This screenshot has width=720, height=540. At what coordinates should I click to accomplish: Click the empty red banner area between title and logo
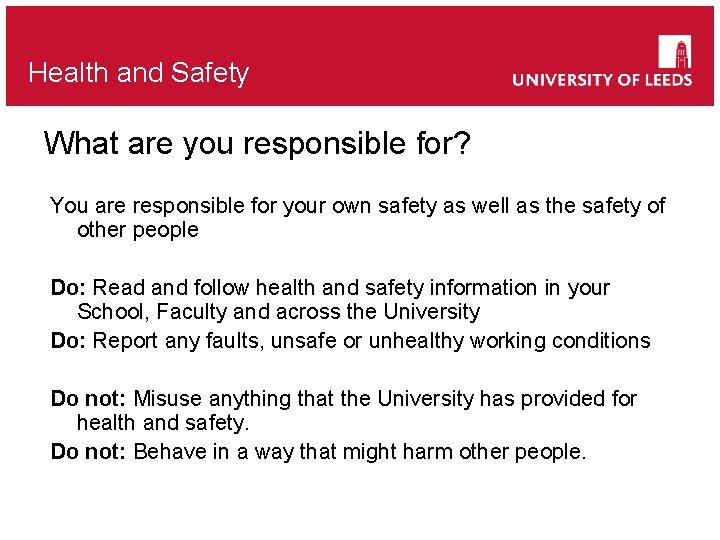(x=380, y=60)
